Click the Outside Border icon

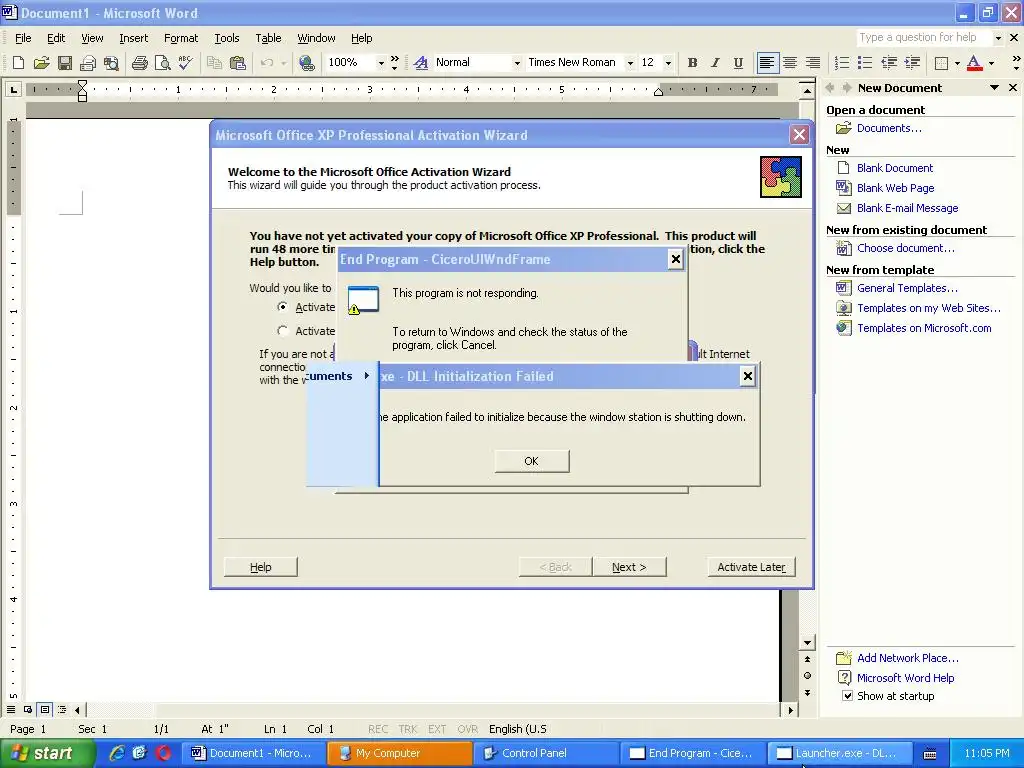(942, 63)
